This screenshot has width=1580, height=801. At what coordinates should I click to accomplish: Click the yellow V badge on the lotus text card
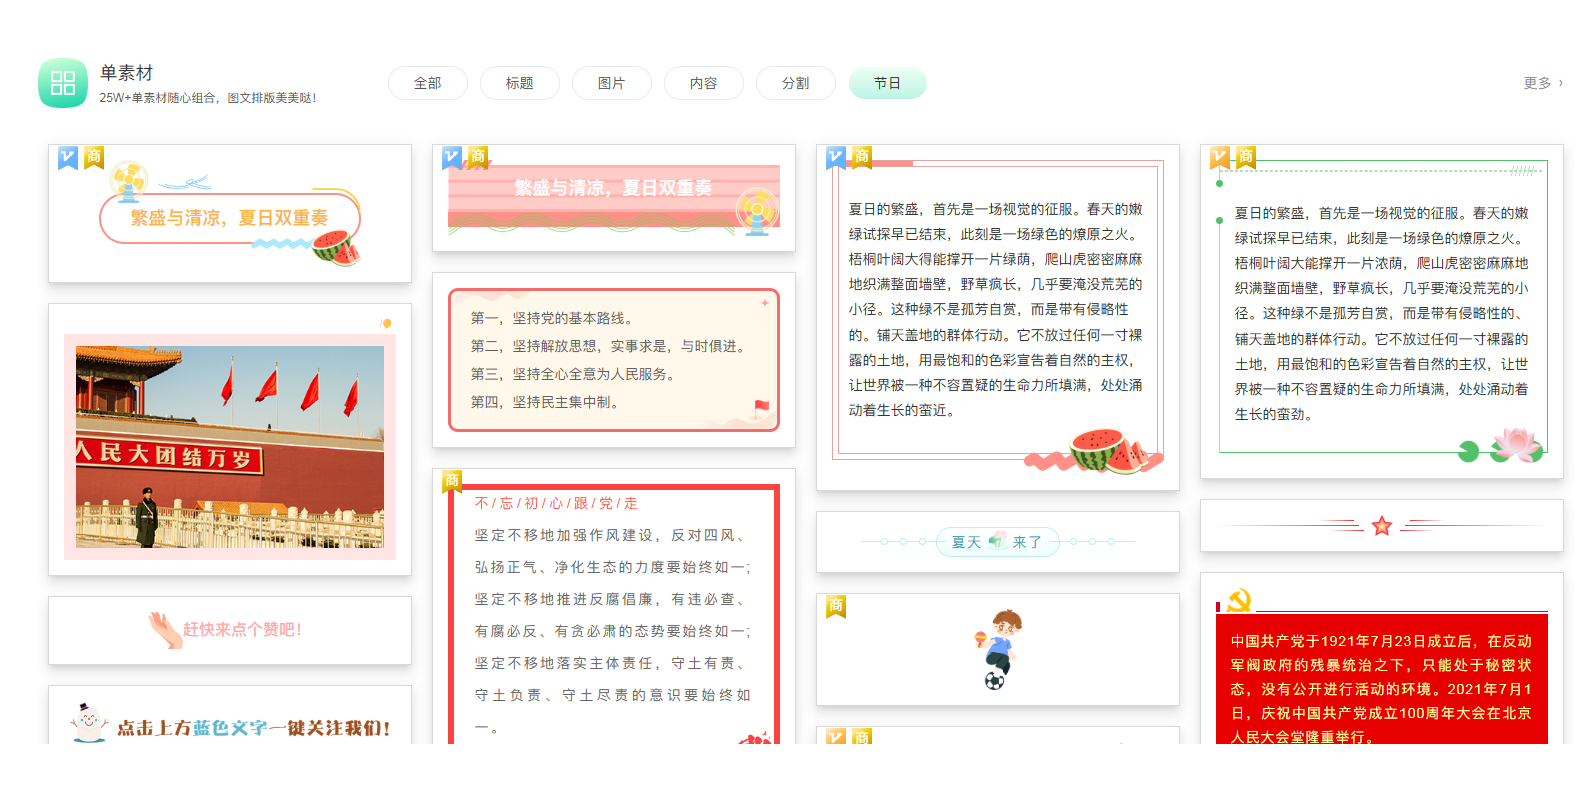(x=1220, y=157)
